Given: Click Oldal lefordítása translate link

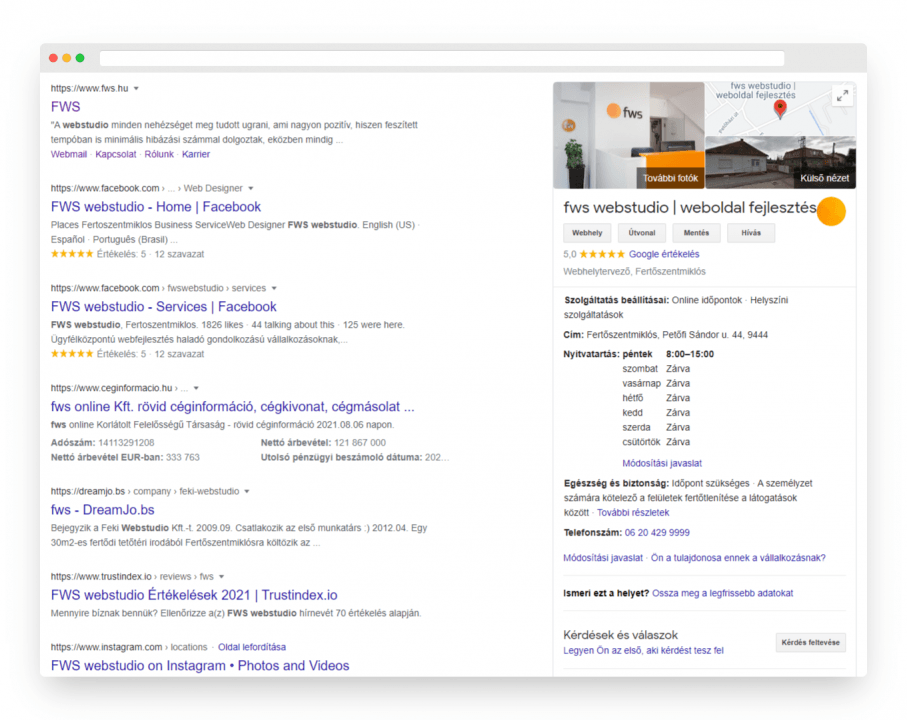Looking at the screenshot, I should point(252,647).
